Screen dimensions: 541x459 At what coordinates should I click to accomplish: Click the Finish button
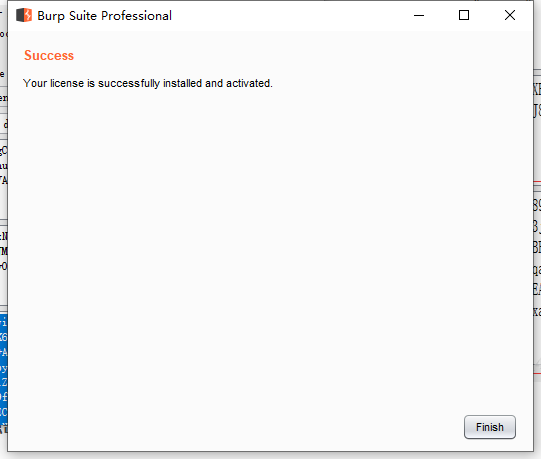pyautogui.click(x=490, y=427)
